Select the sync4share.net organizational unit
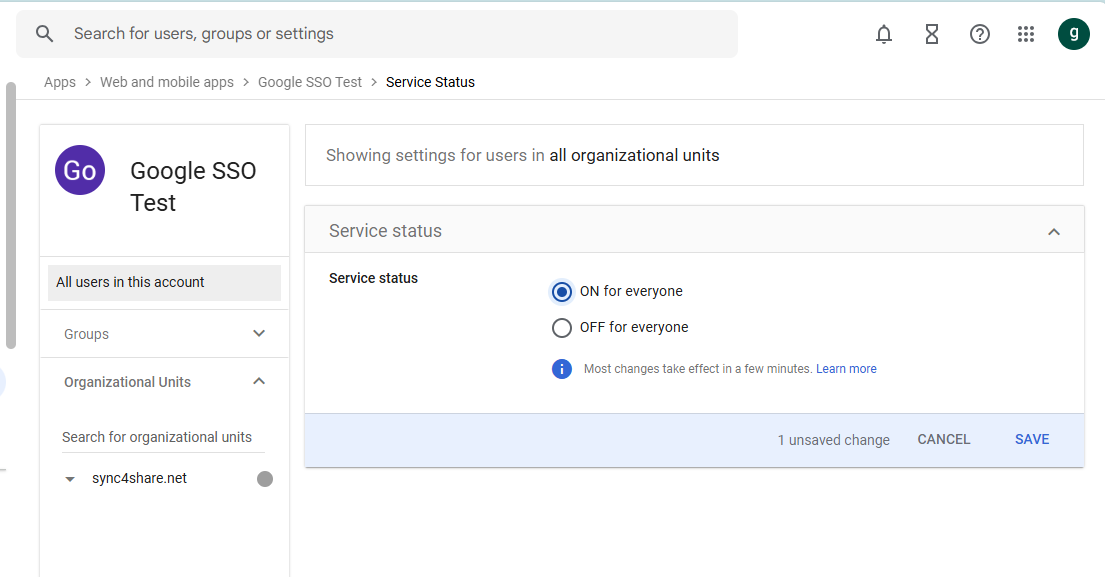 140,478
